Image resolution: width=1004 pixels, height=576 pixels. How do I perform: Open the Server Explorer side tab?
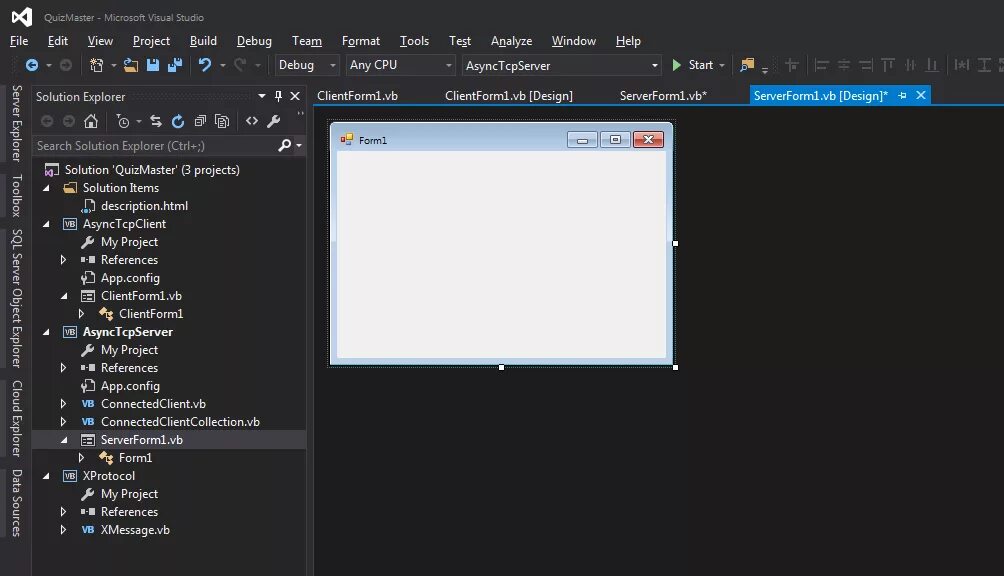17,123
